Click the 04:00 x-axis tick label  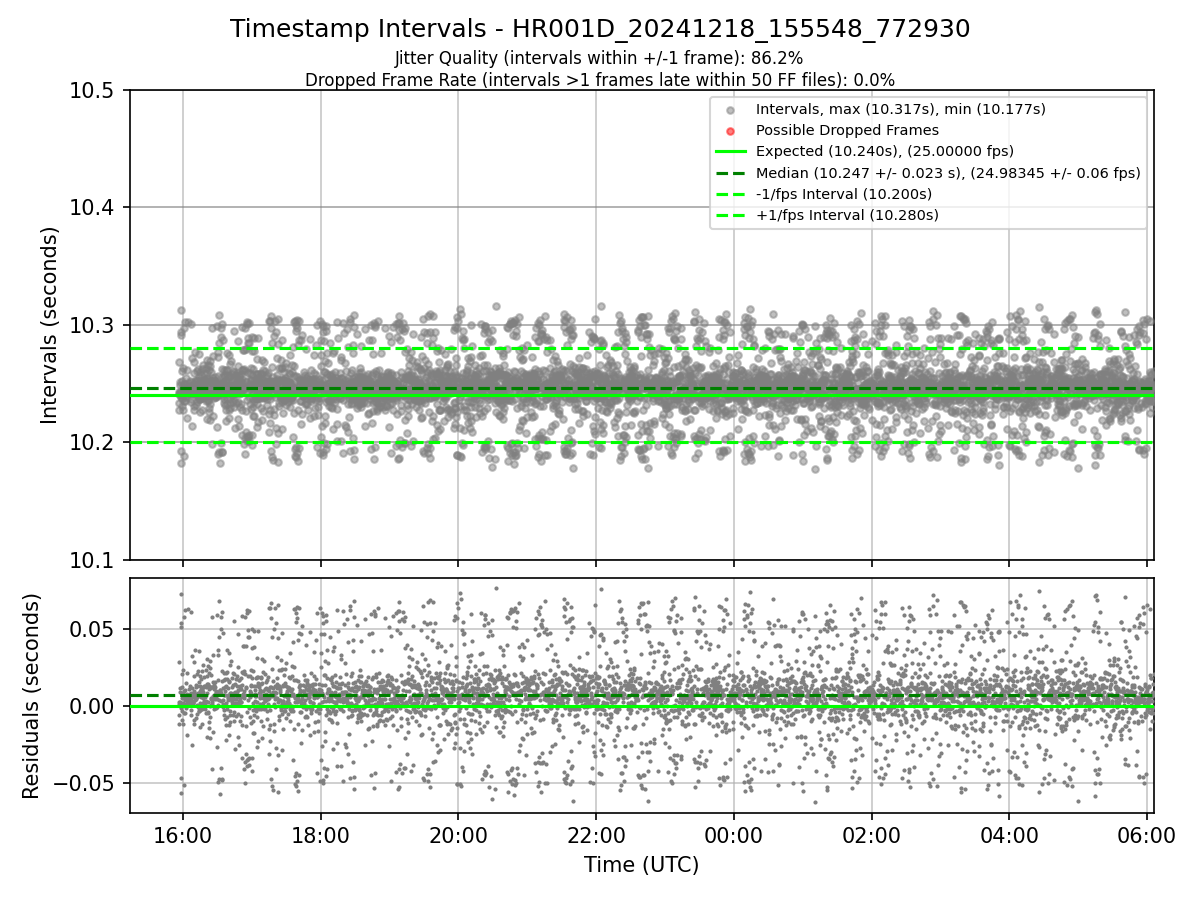click(x=1009, y=834)
